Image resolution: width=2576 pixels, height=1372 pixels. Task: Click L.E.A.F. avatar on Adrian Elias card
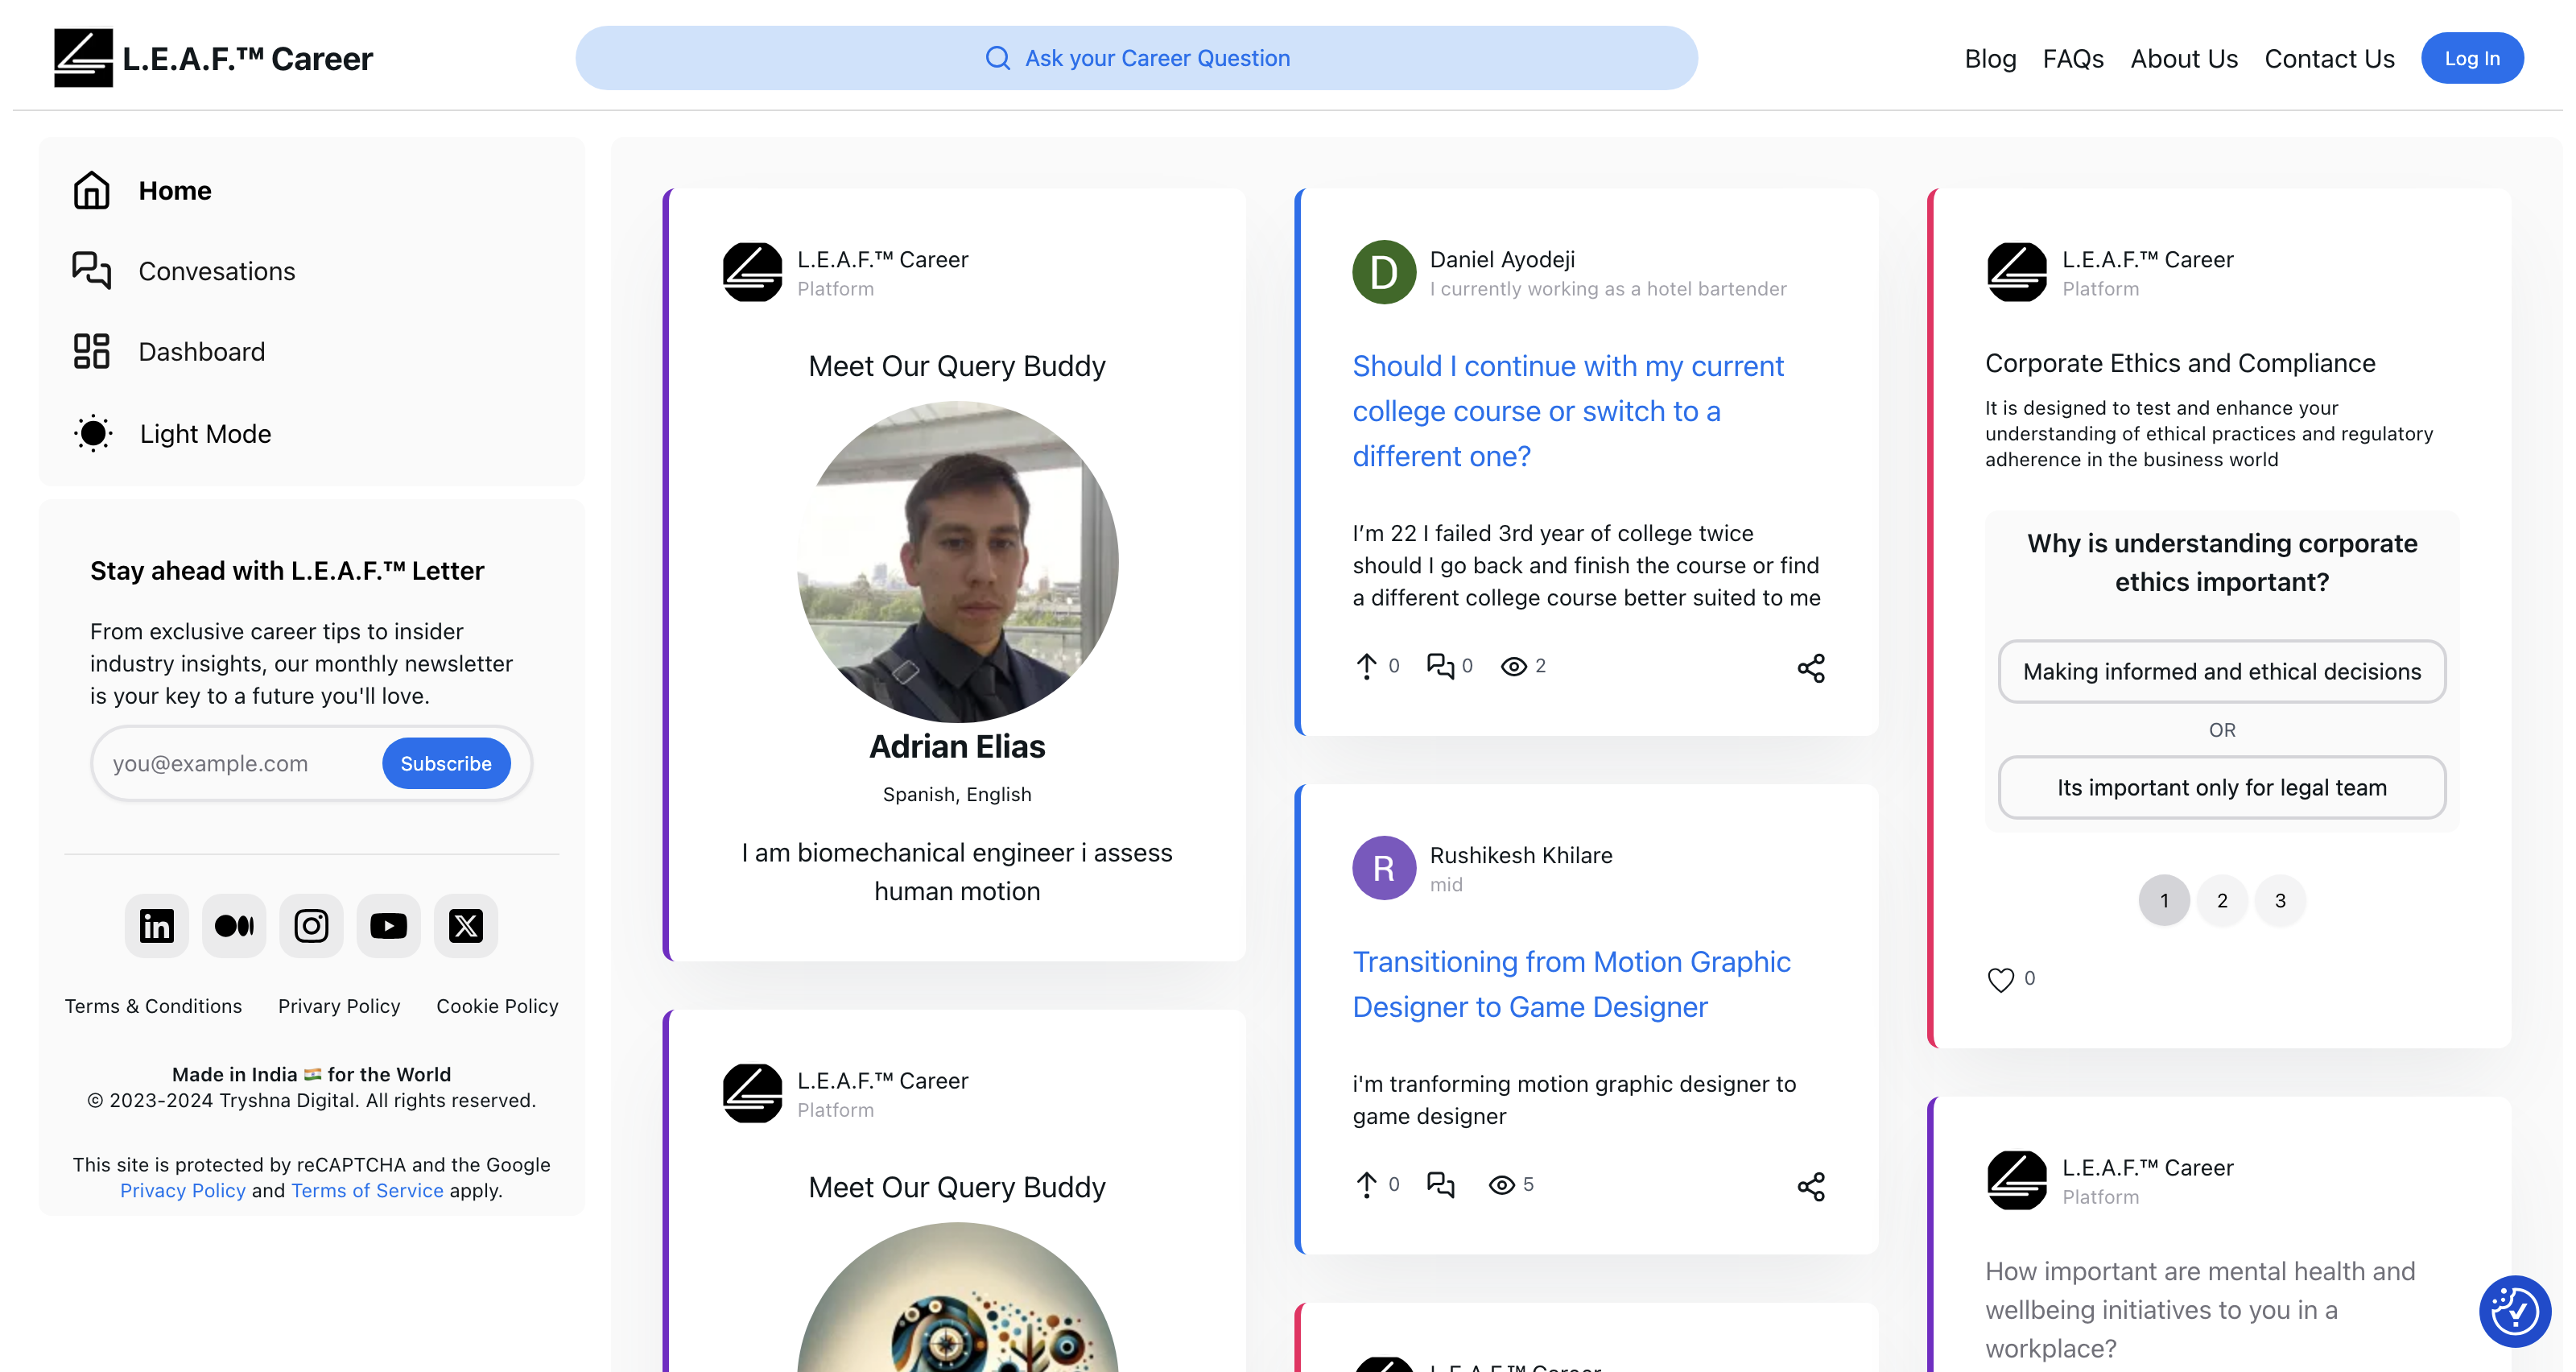click(752, 272)
